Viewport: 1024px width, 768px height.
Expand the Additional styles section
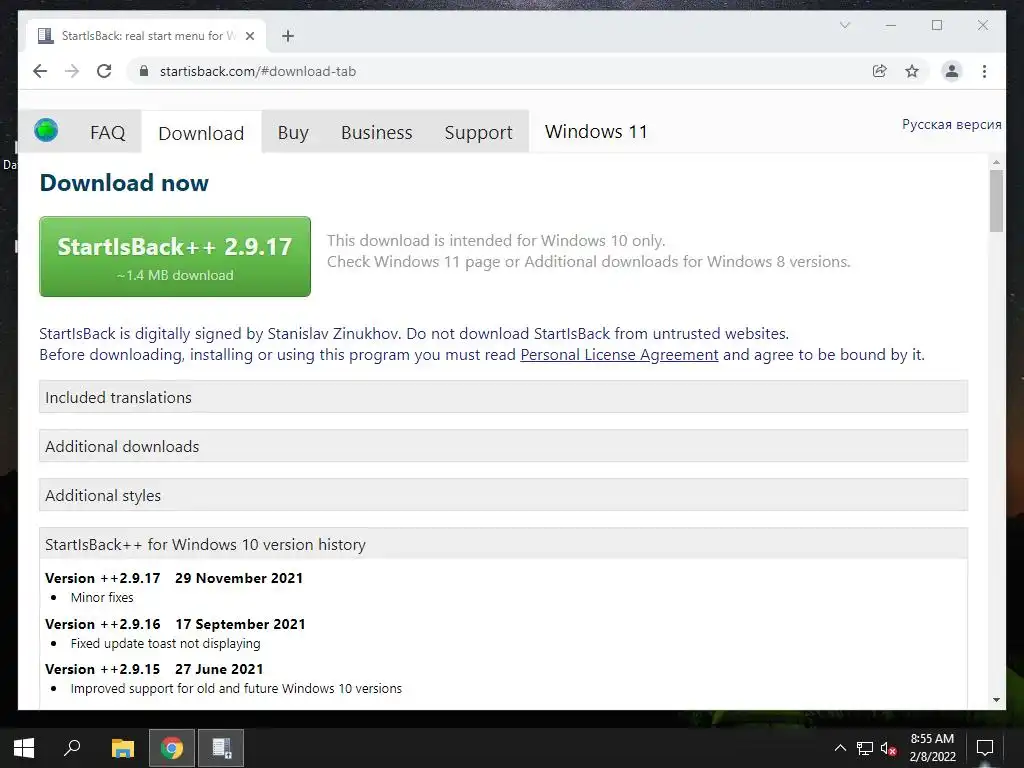coord(503,495)
